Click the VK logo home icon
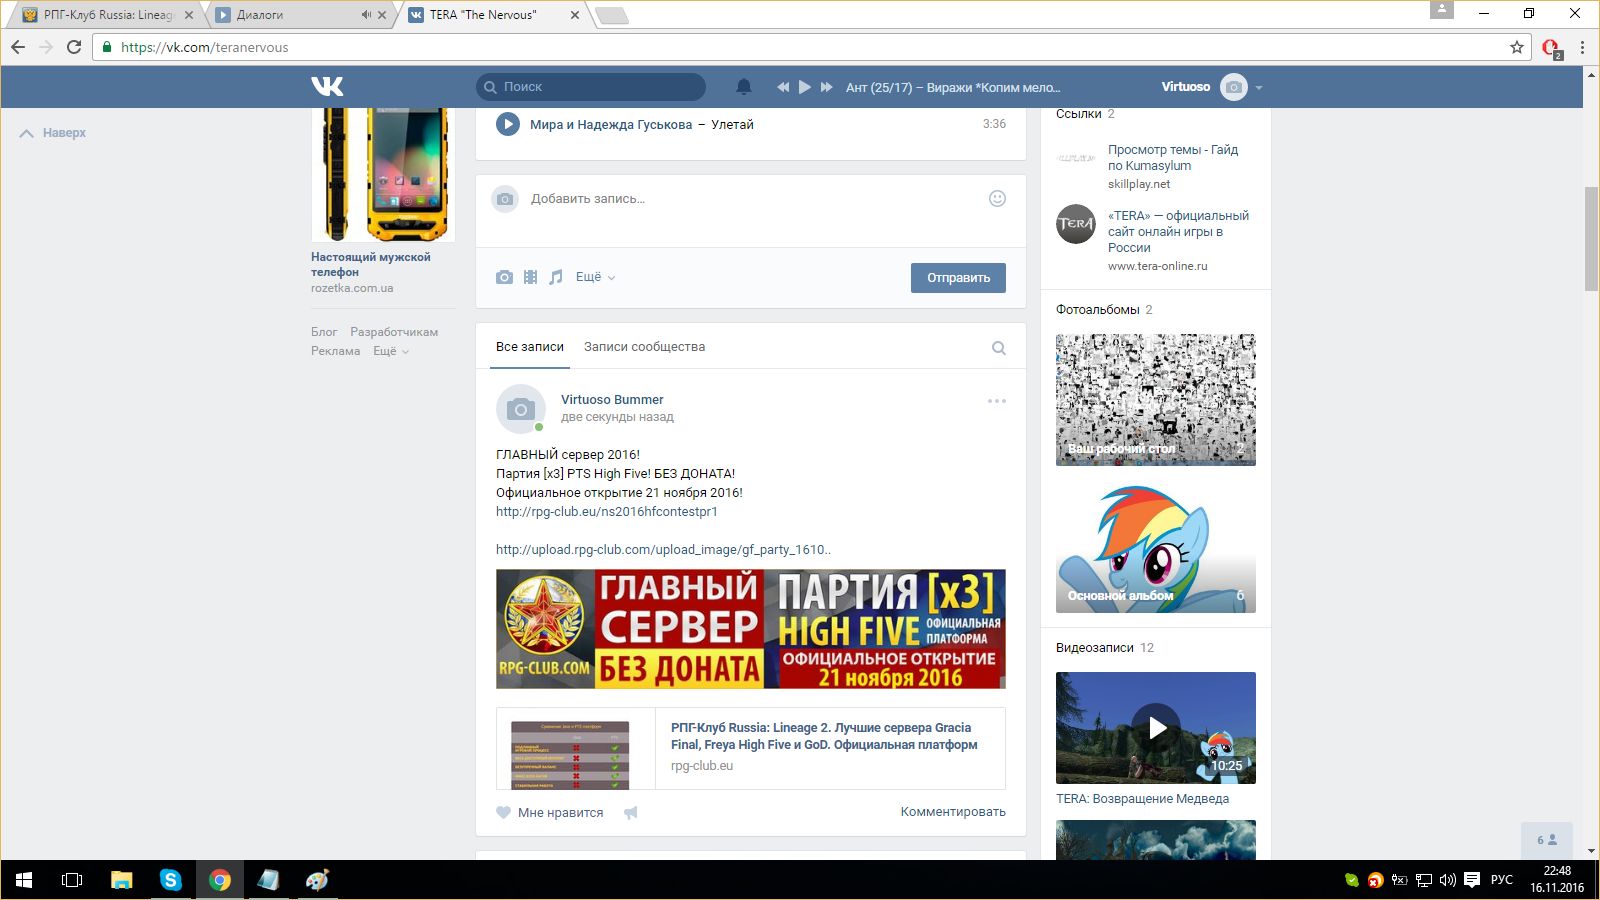The image size is (1600, 900). tap(327, 87)
